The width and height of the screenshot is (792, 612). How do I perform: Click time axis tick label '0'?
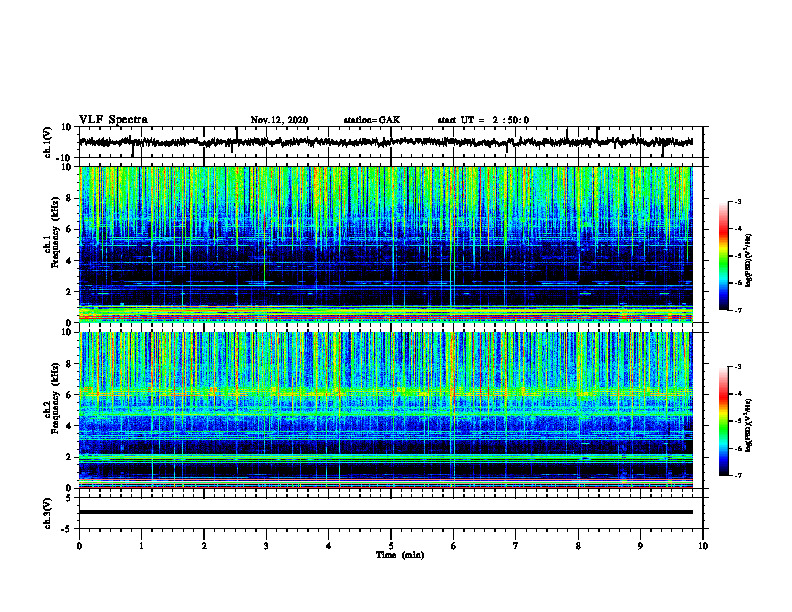(79, 546)
